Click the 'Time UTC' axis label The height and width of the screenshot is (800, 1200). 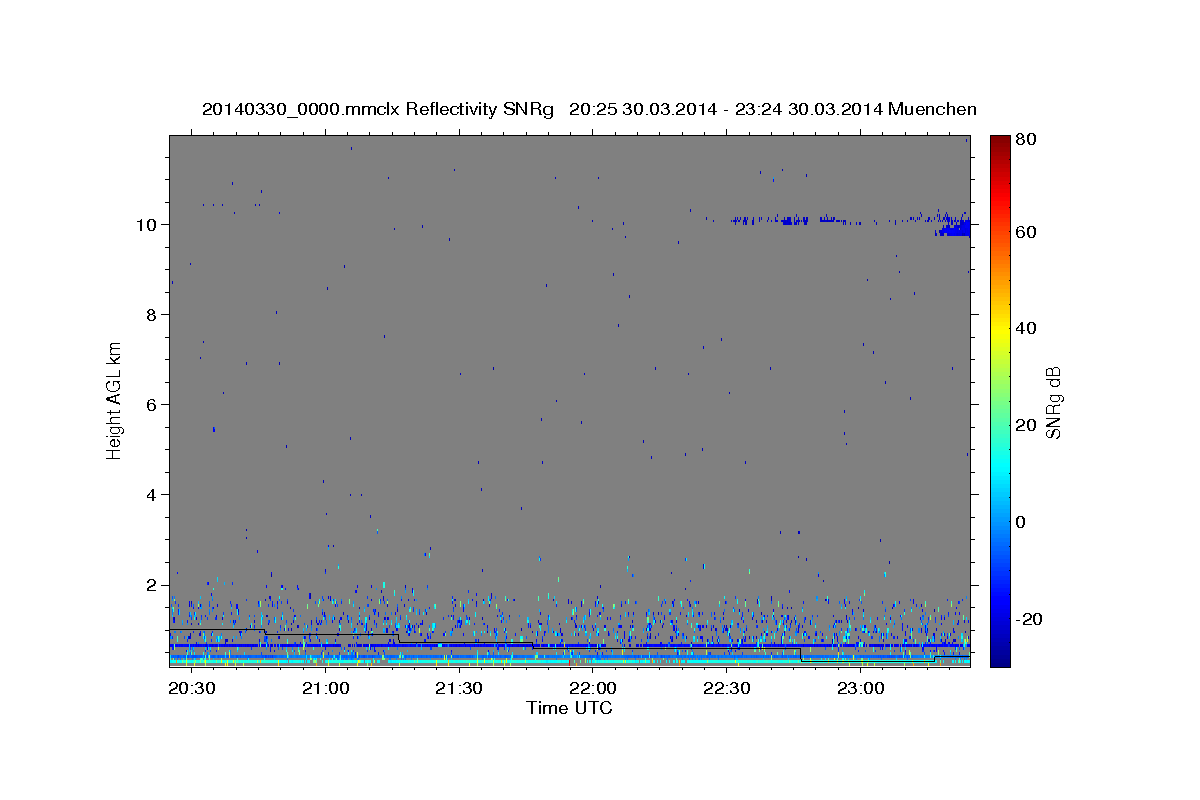569,708
